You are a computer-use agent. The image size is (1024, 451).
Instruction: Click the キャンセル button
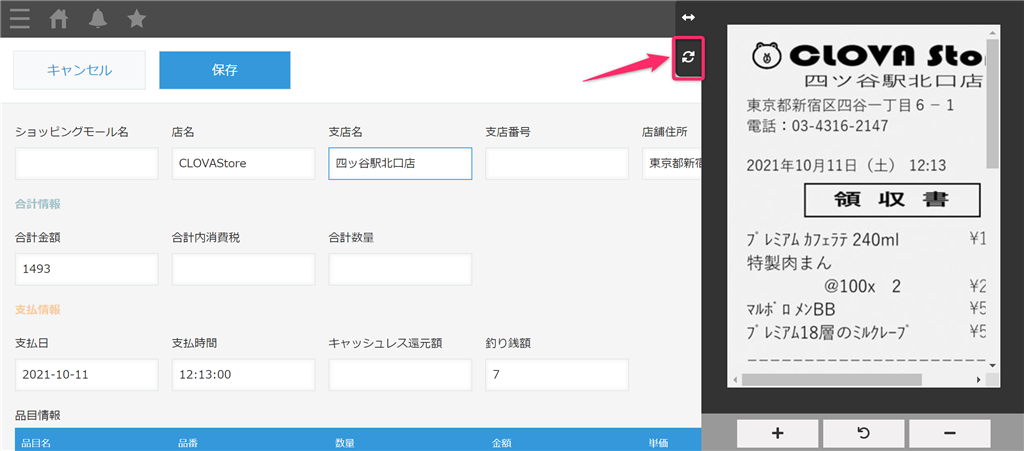pyautogui.click(x=79, y=70)
